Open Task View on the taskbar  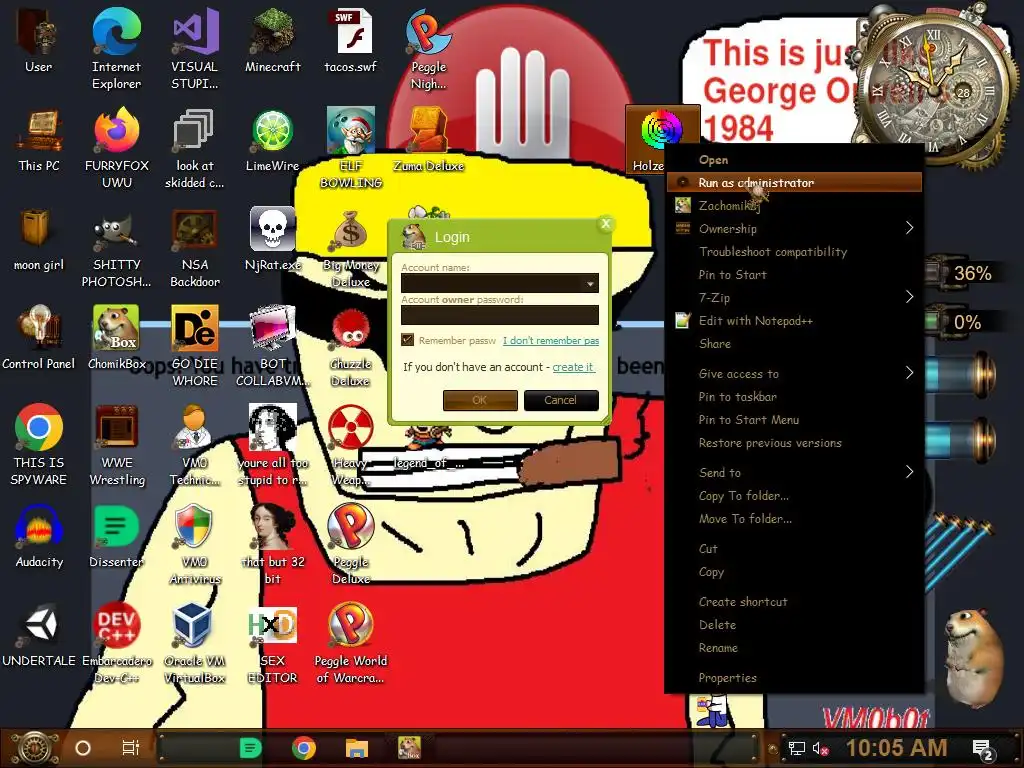click(131, 748)
